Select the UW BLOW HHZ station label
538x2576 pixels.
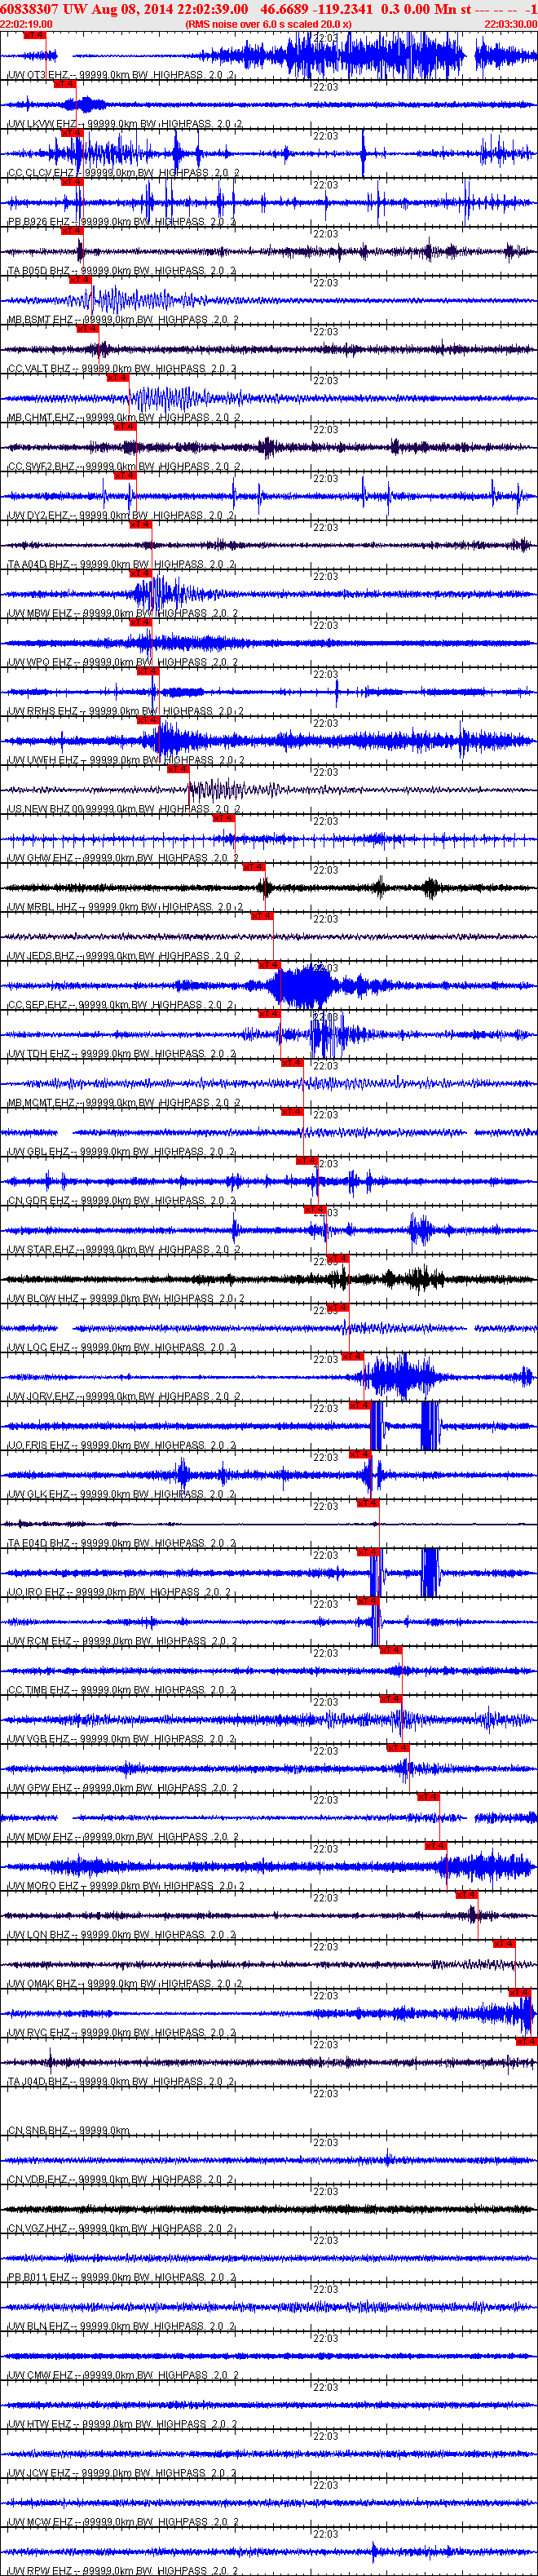point(125,1299)
